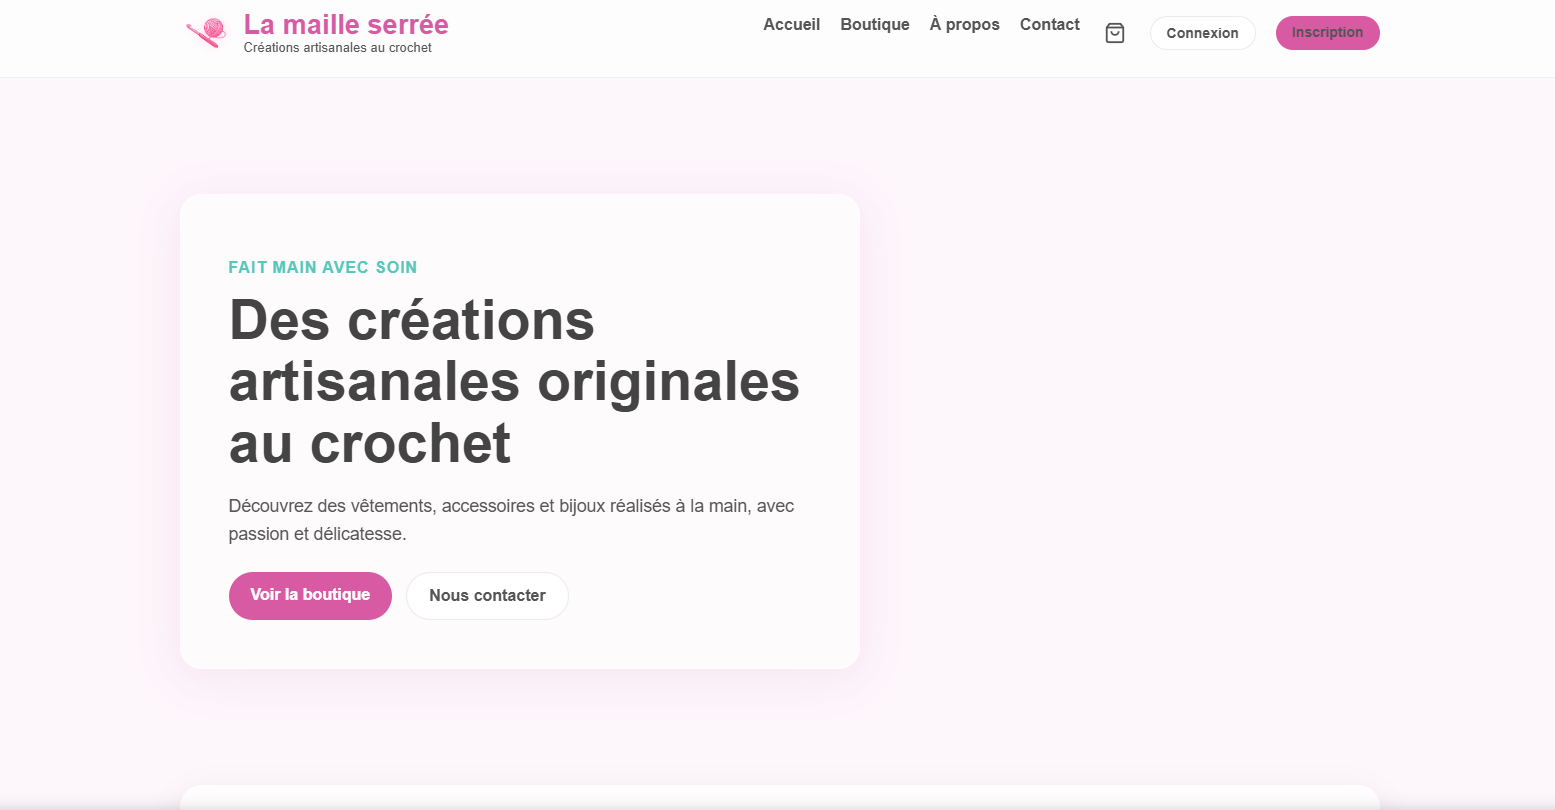Click the yarn ball crochet logo icon
Image resolution: width=1555 pixels, height=810 pixels.
point(207,32)
